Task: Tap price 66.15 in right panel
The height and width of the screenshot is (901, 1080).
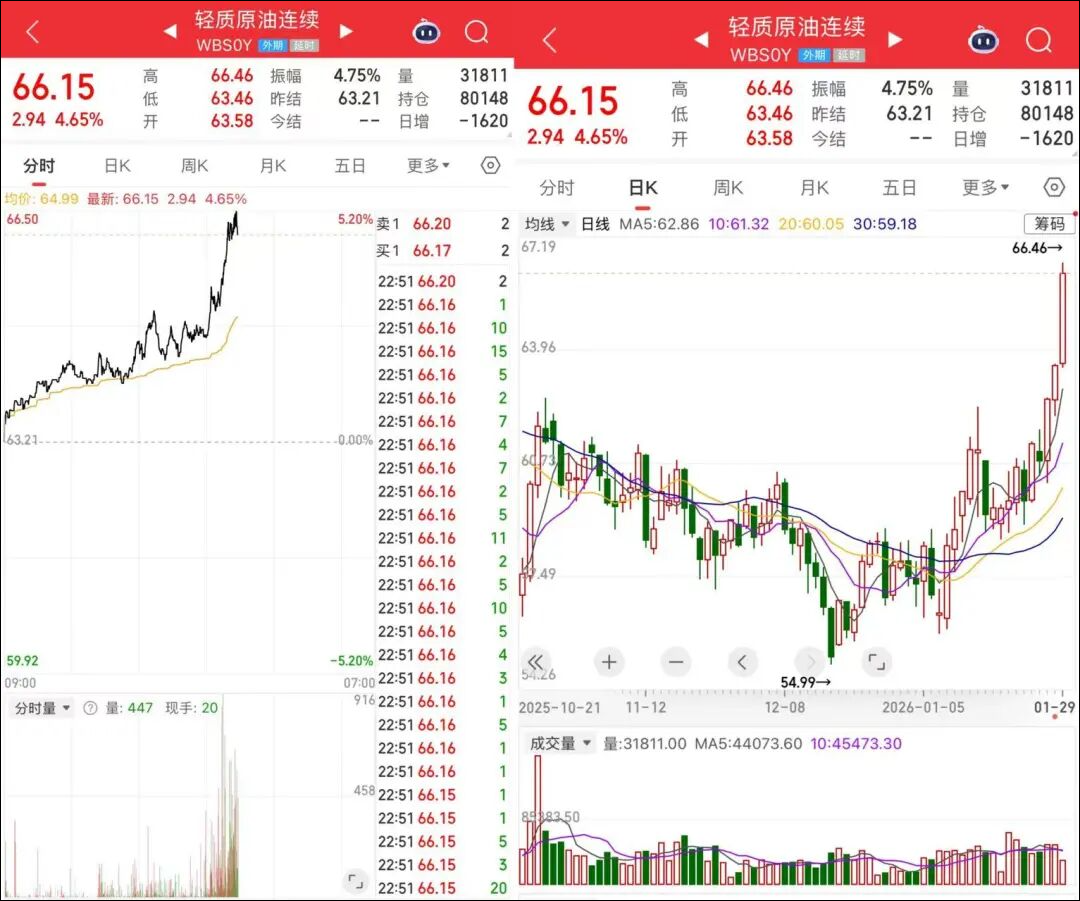Action: [x=573, y=101]
